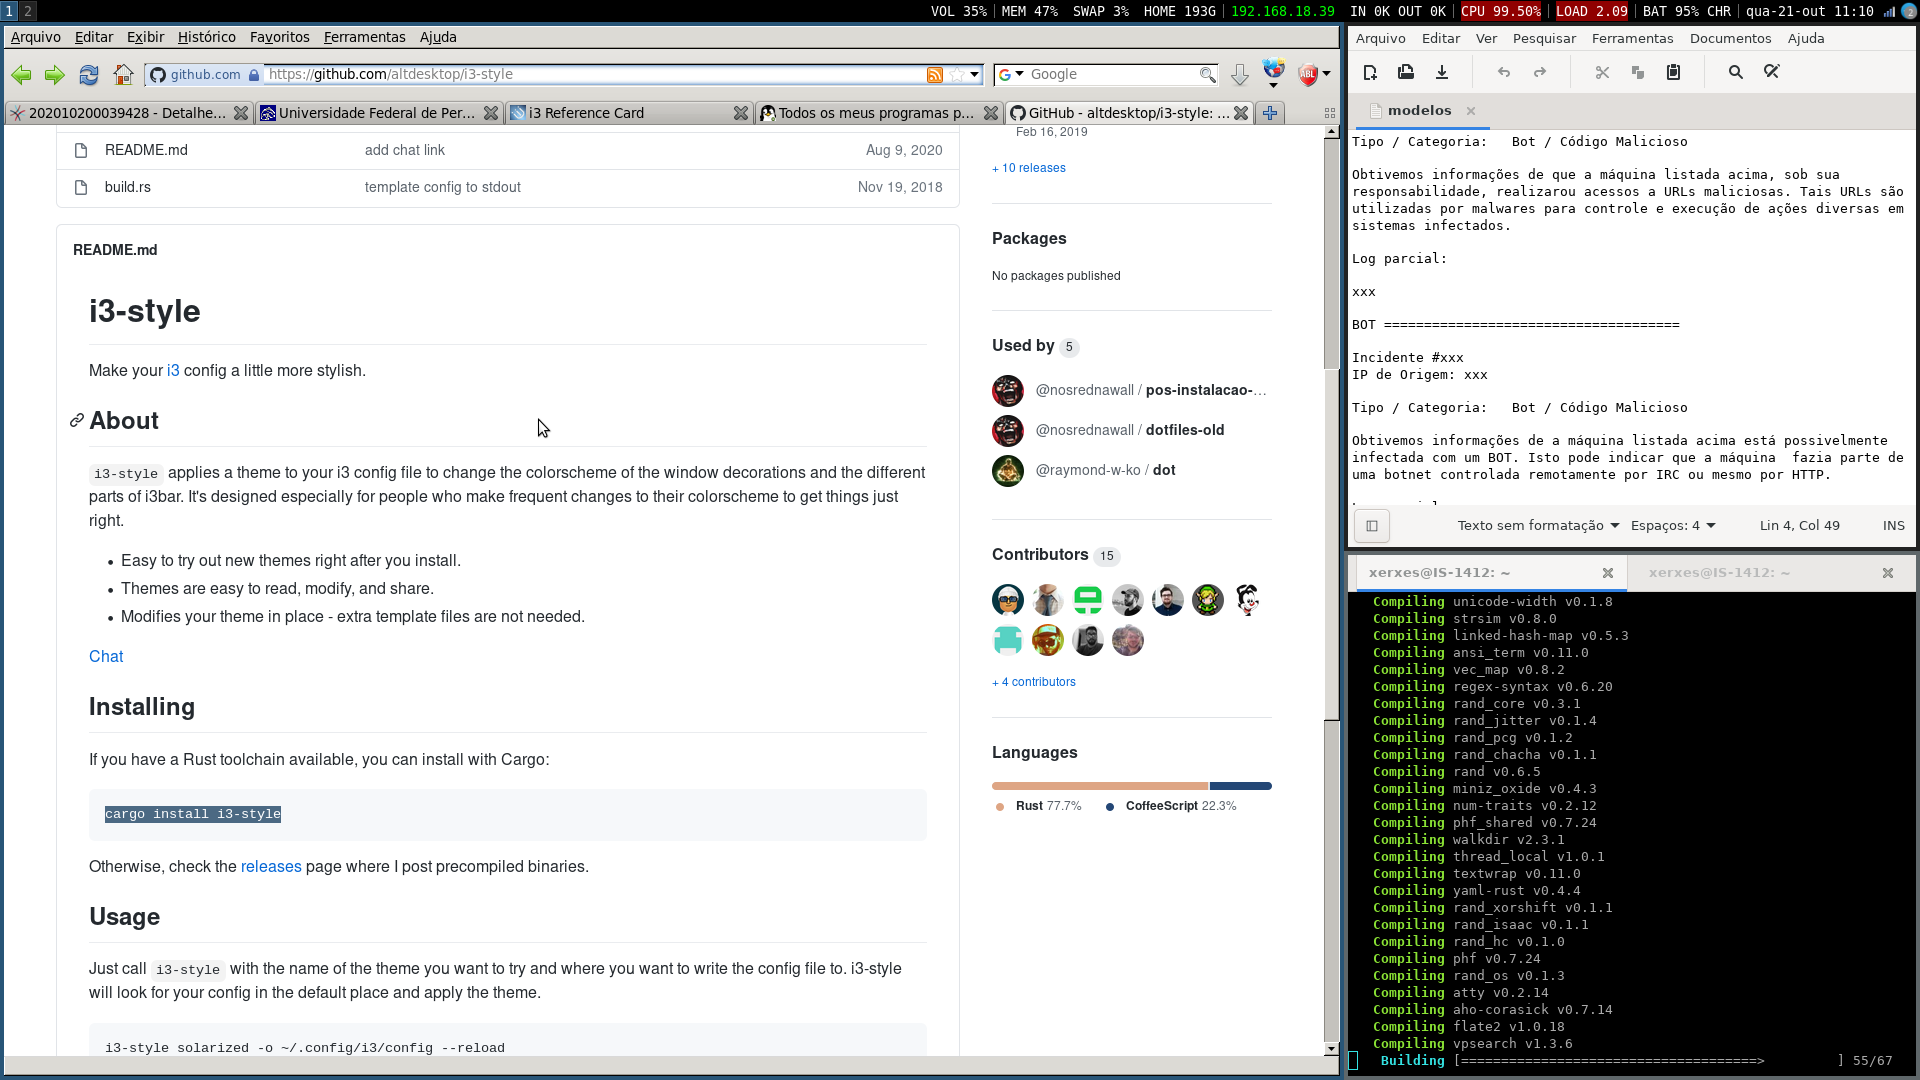Image resolution: width=1920 pixels, height=1080 pixels.
Task: Bookmark the page with the star icon
Action: [957, 75]
